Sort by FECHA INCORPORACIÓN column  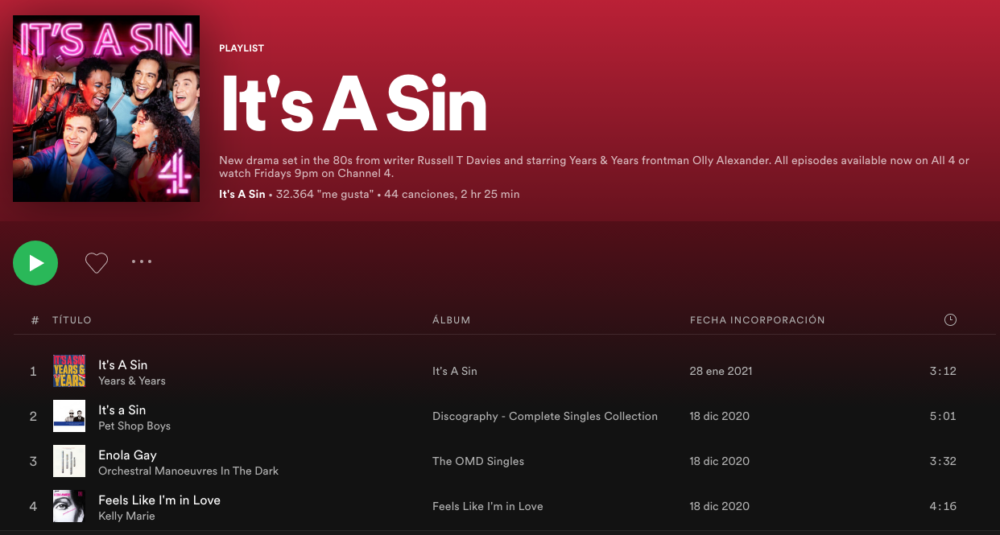coord(757,320)
